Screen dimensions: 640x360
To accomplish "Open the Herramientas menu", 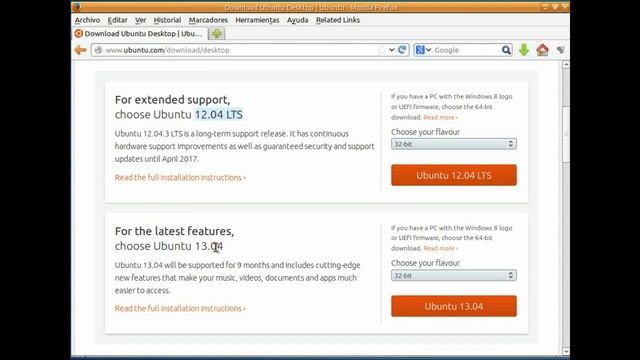I will (257, 20).
